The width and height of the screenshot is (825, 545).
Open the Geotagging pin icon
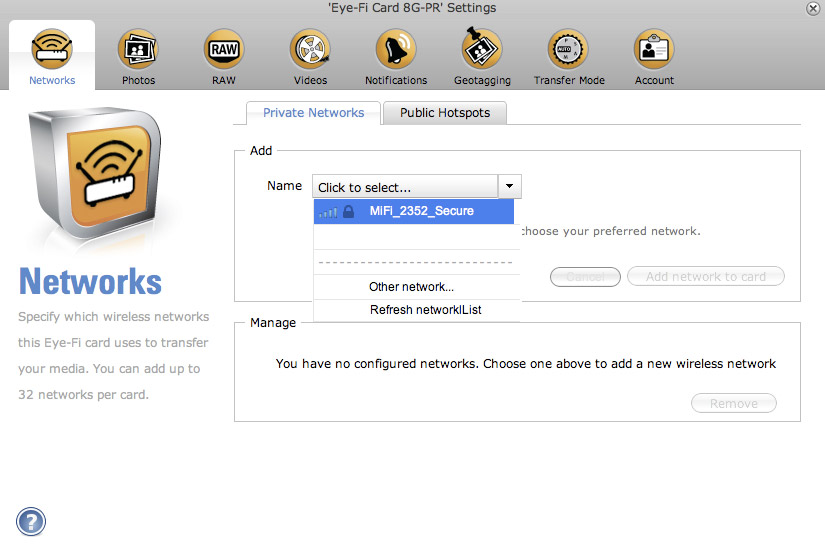[482, 48]
